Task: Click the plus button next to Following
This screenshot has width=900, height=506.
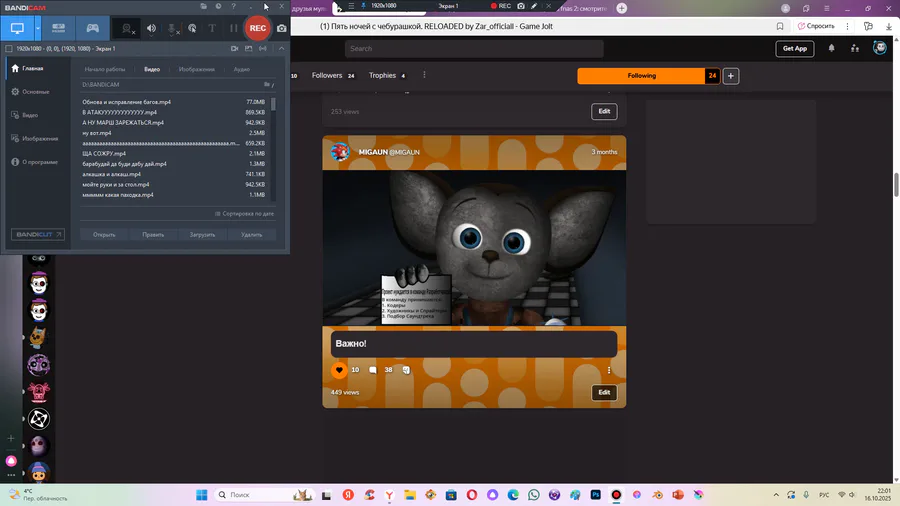Action: point(731,76)
